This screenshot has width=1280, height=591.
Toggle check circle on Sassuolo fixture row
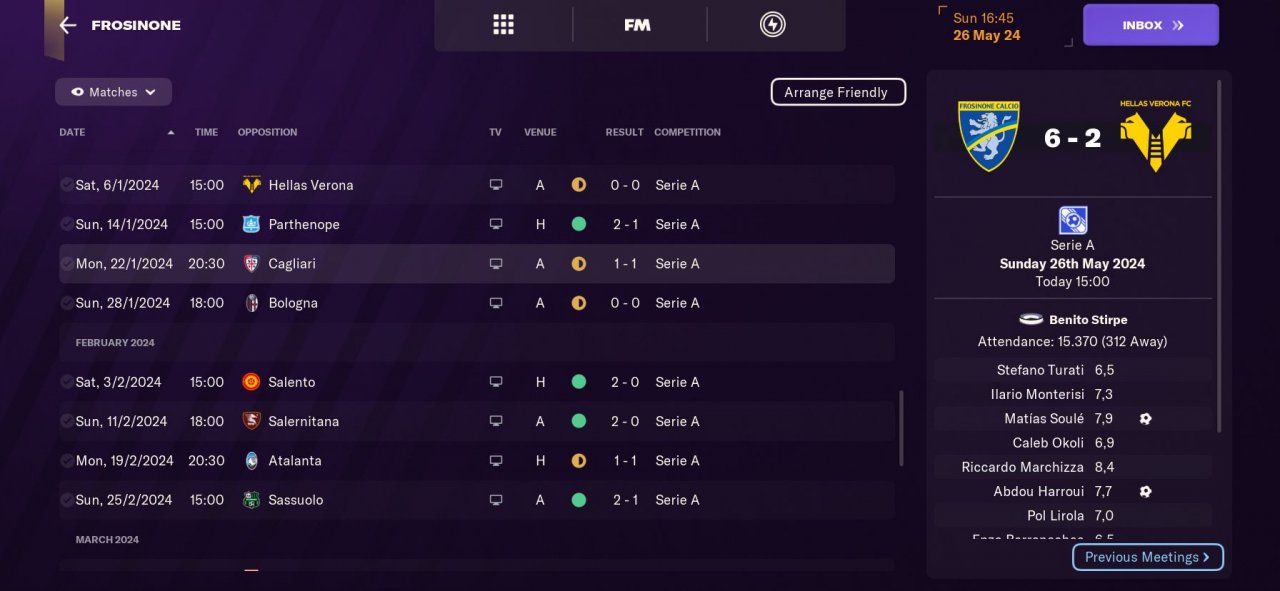coord(66,500)
